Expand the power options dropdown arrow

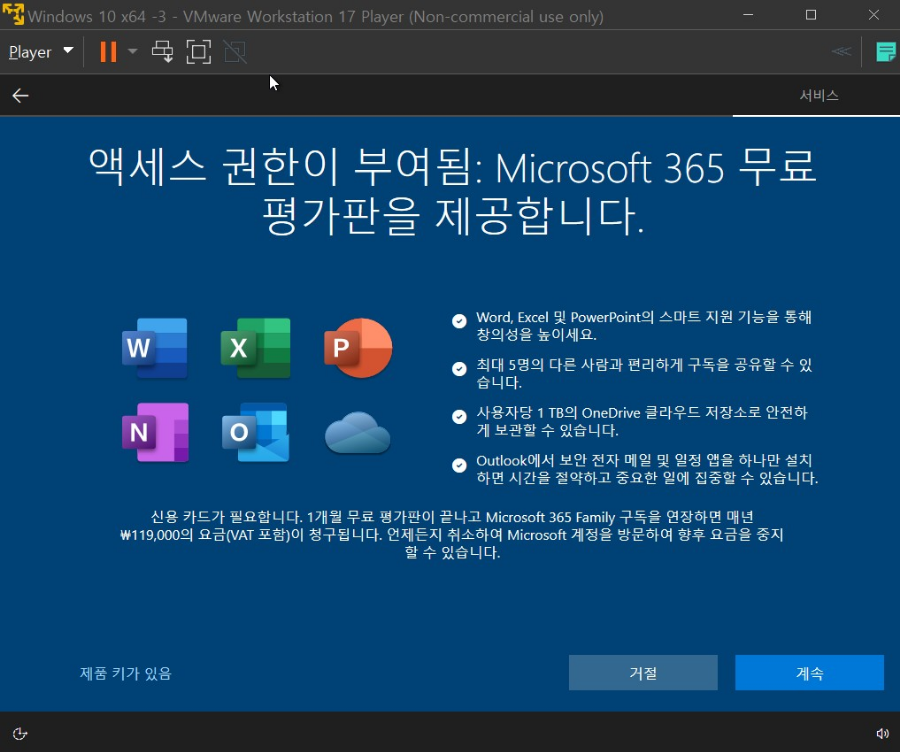[133, 52]
